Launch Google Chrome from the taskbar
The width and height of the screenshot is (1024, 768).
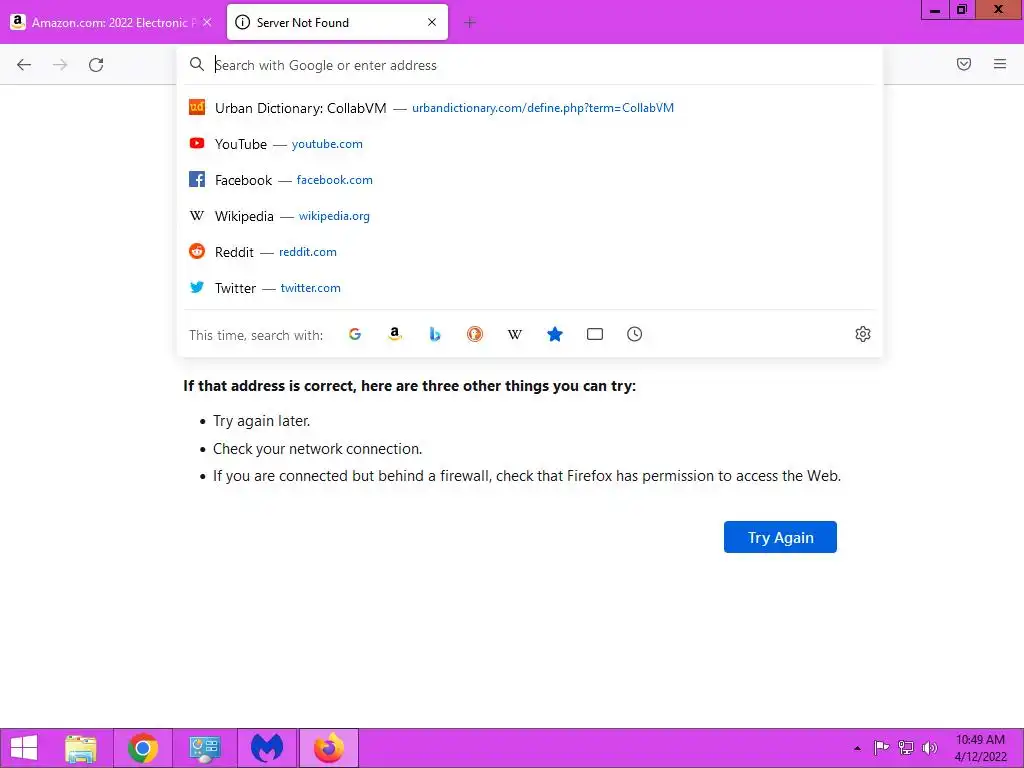pos(143,748)
